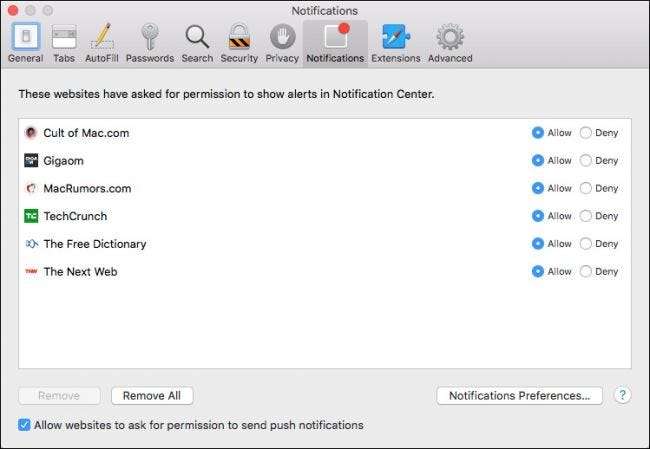
Task: Select Deny for Gigaom
Action: click(586, 161)
